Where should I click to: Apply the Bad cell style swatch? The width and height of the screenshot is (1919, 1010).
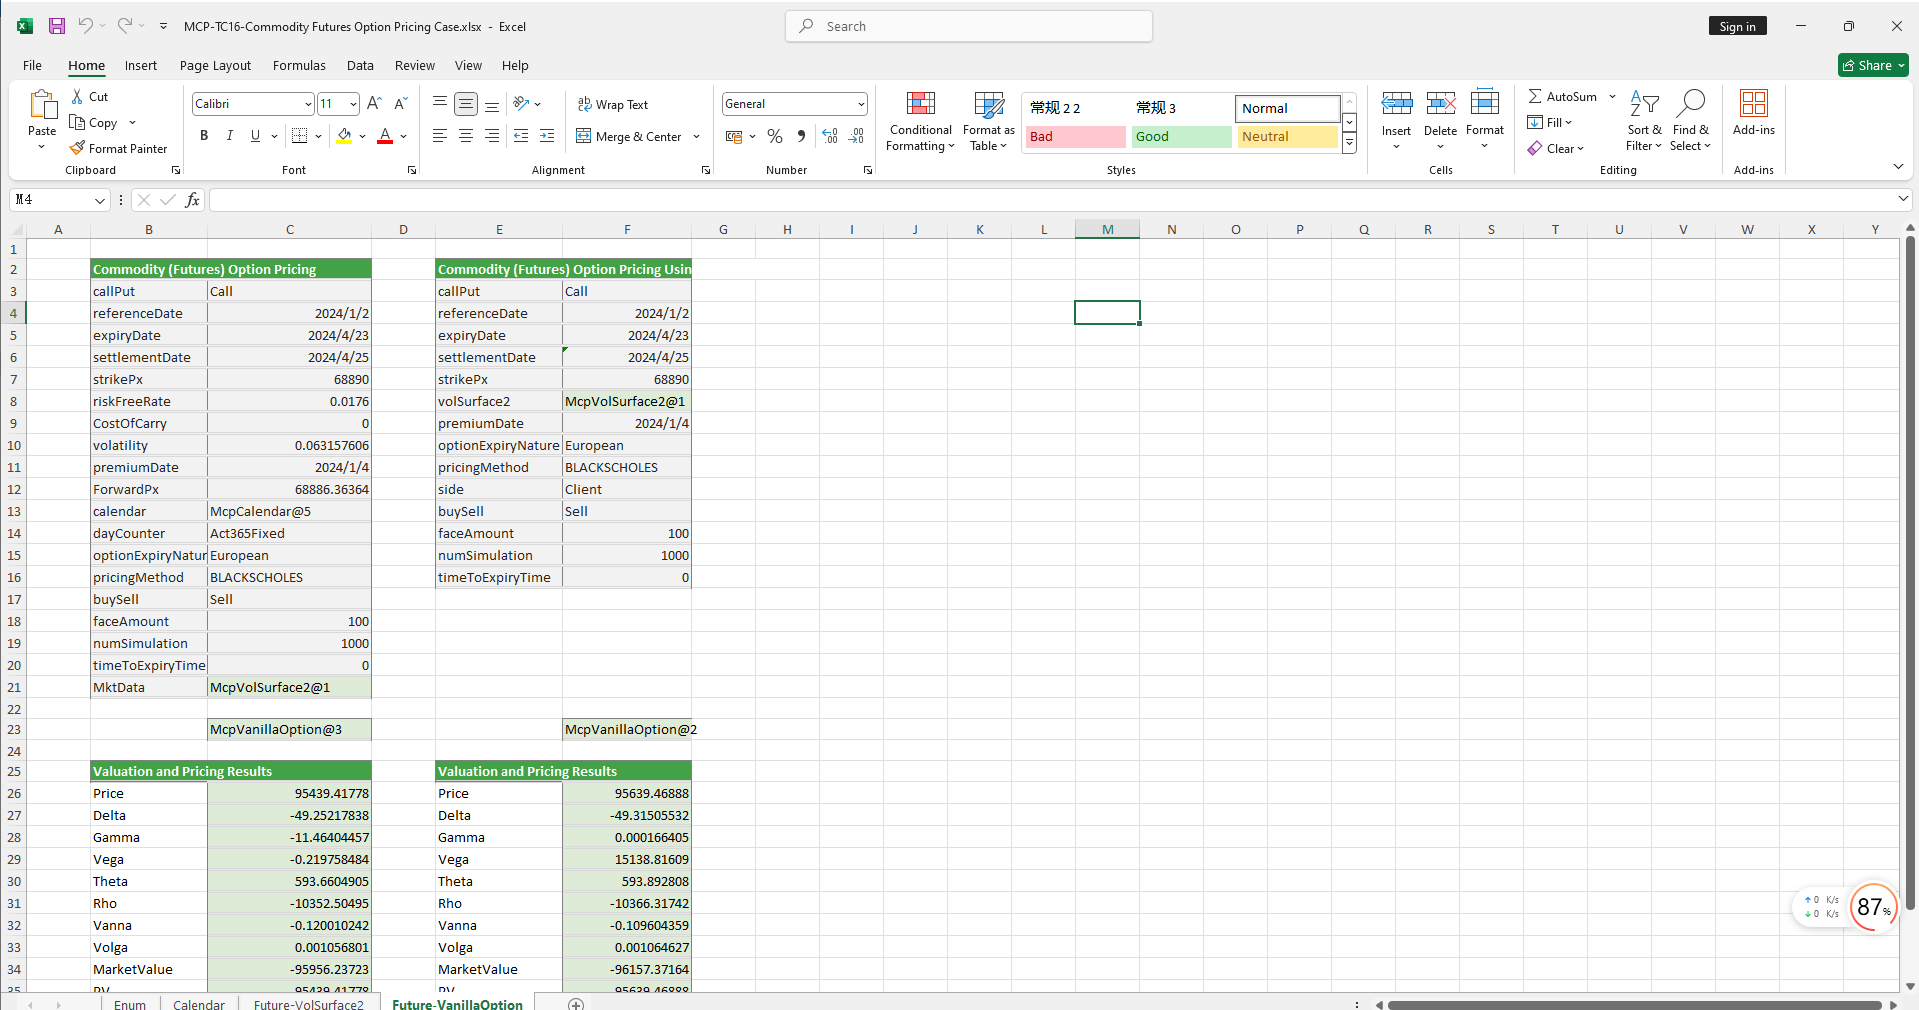click(x=1075, y=136)
